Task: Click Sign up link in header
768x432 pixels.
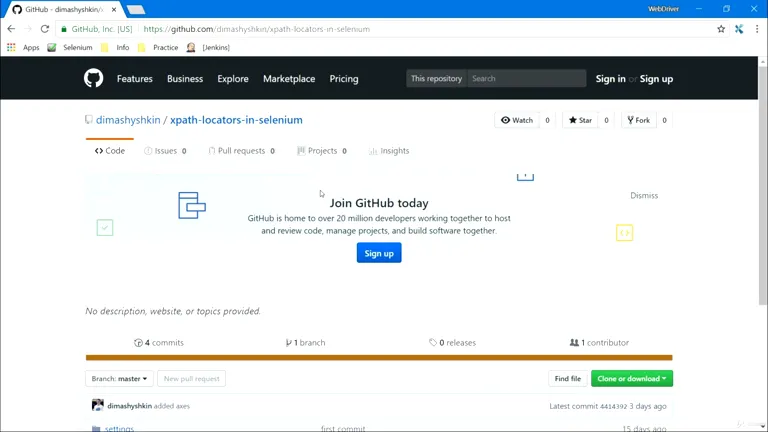Action: [656, 79]
